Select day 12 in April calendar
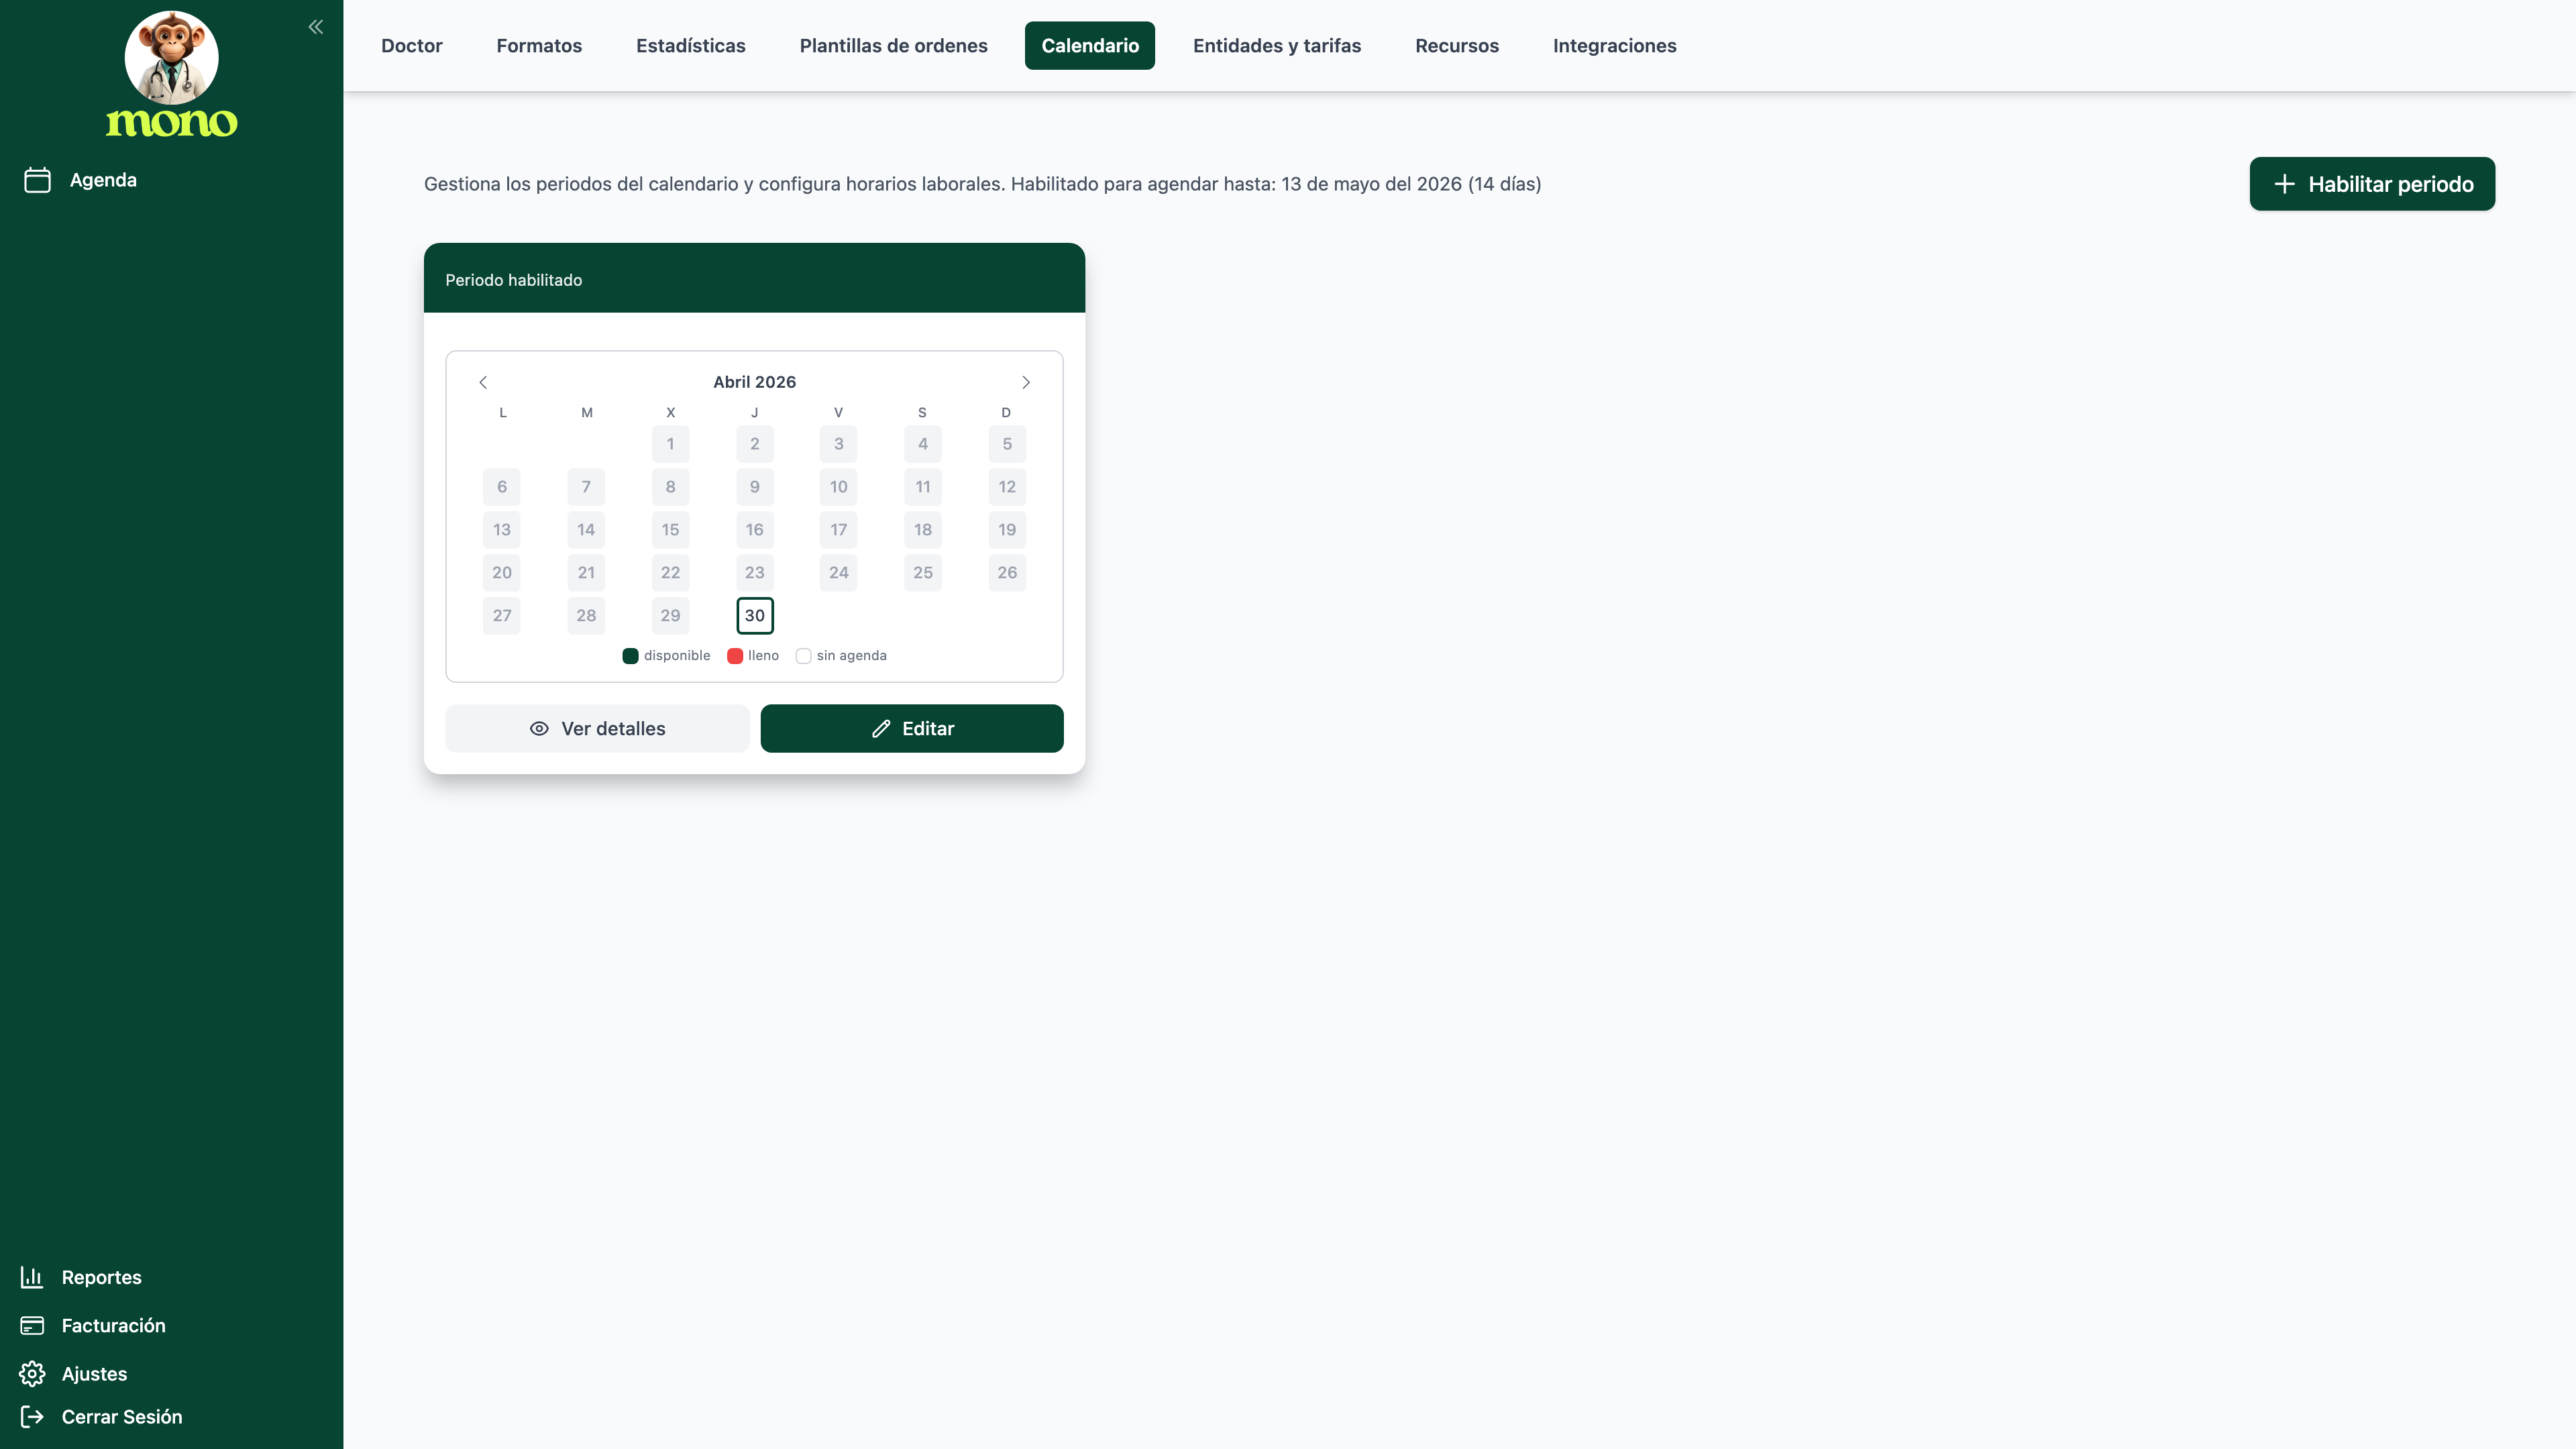 pyautogui.click(x=1007, y=487)
